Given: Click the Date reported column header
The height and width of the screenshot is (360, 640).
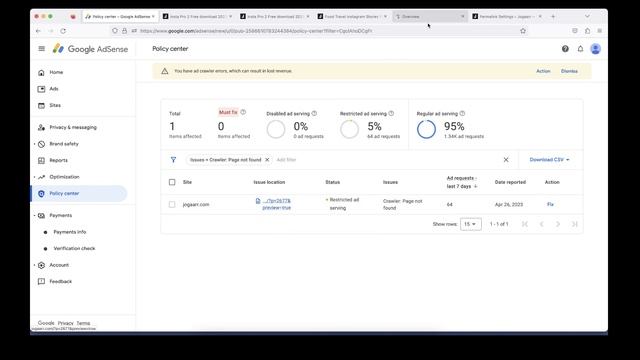Looking at the screenshot, I should (x=510, y=182).
